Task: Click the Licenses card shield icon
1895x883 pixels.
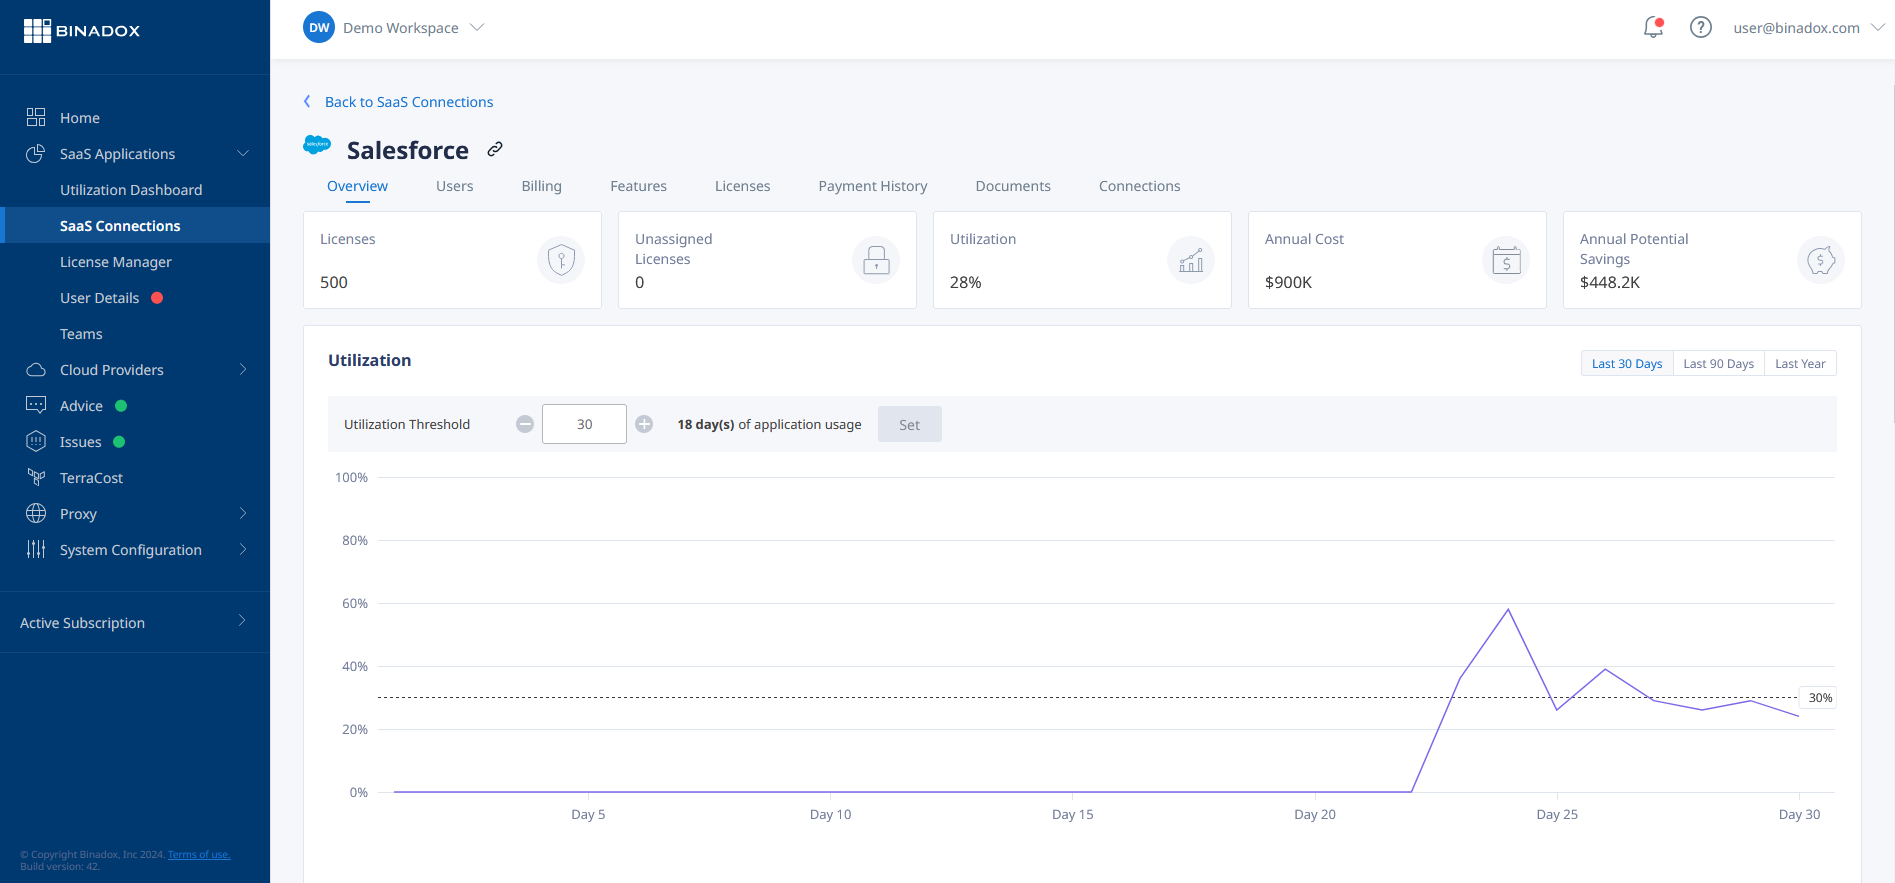Action: pyautogui.click(x=561, y=260)
